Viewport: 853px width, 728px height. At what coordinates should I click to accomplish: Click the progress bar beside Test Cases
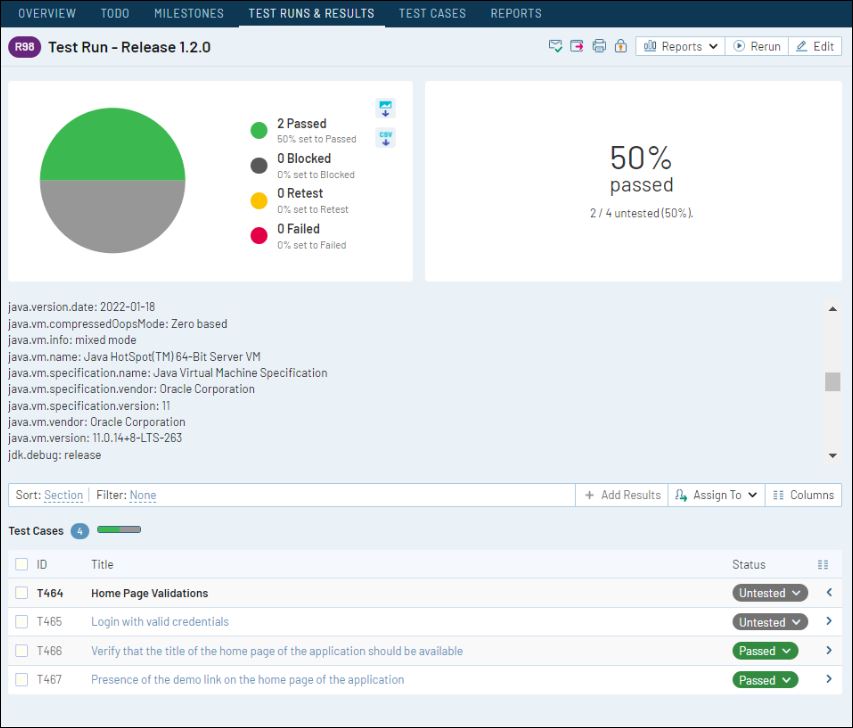click(x=119, y=531)
